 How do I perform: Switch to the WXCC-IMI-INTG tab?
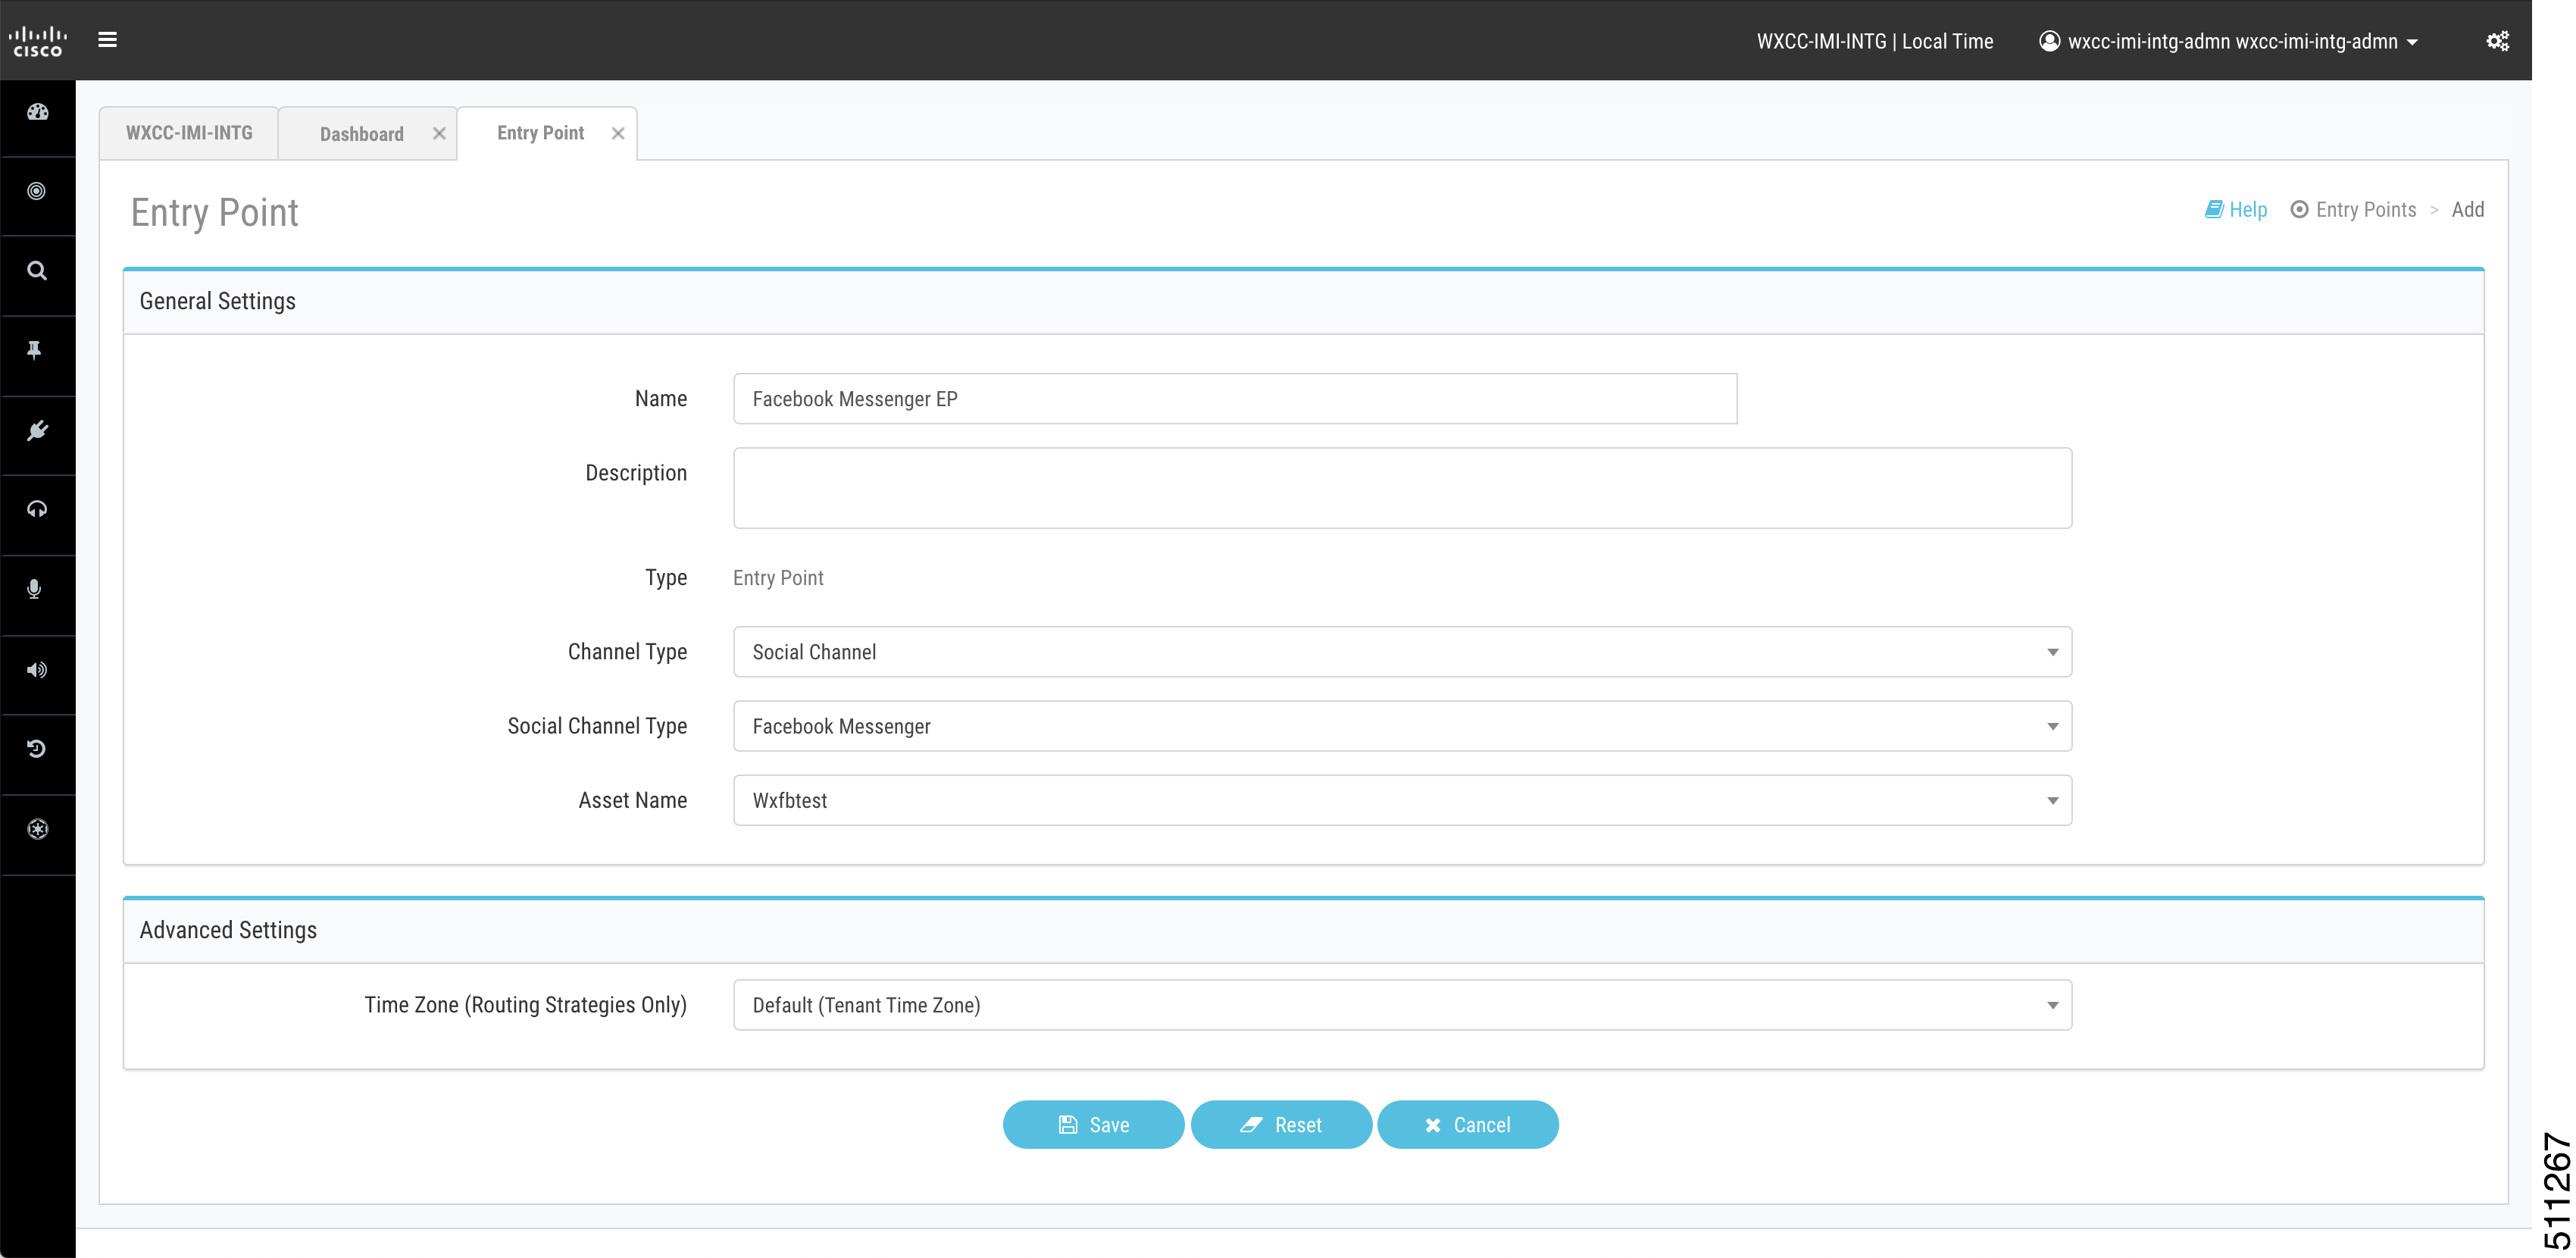[x=189, y=133]
